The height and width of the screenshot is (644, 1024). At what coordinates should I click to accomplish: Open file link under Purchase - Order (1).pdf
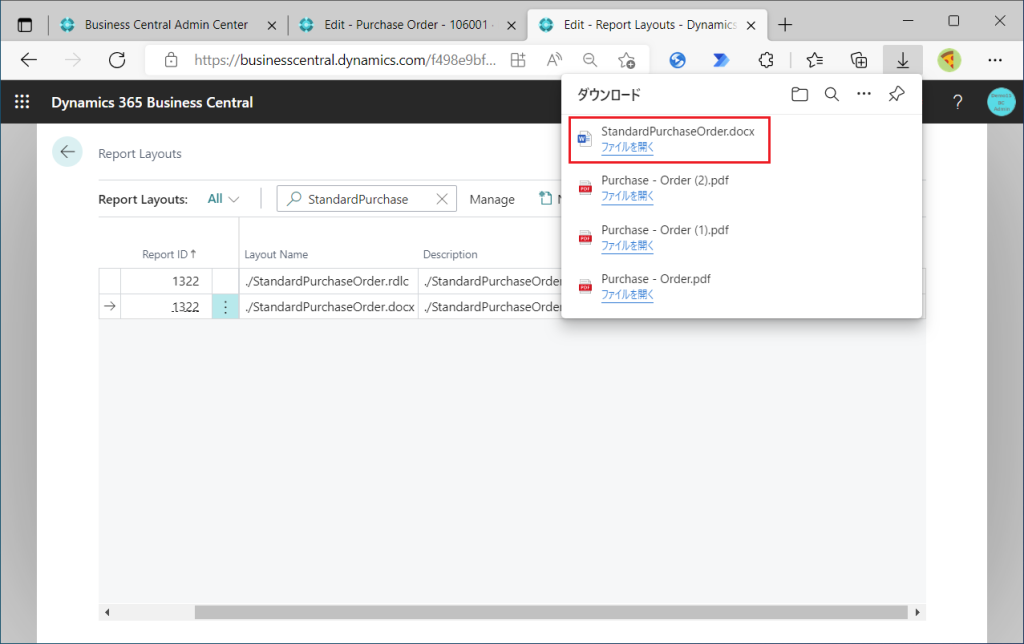click(627, 246)
